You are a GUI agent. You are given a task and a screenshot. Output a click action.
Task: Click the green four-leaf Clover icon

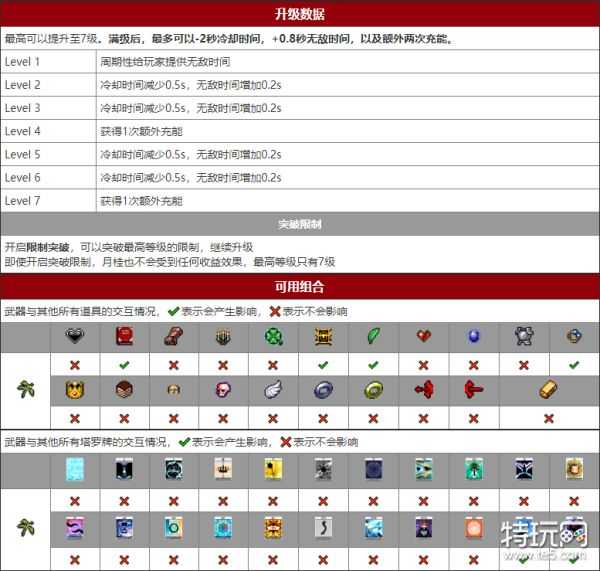tap(270, 338)
